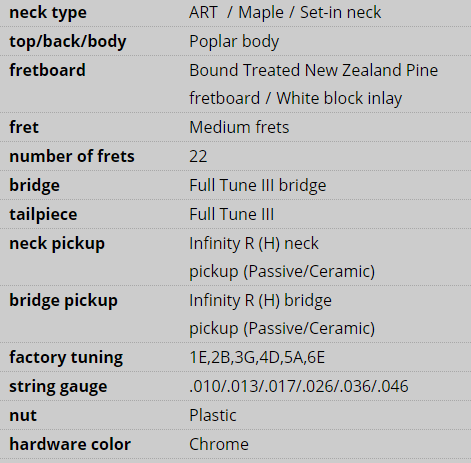This screenshot has width=471, height=463.
Task: Select the Poplar body text
Action: click(x=234, y=42)
